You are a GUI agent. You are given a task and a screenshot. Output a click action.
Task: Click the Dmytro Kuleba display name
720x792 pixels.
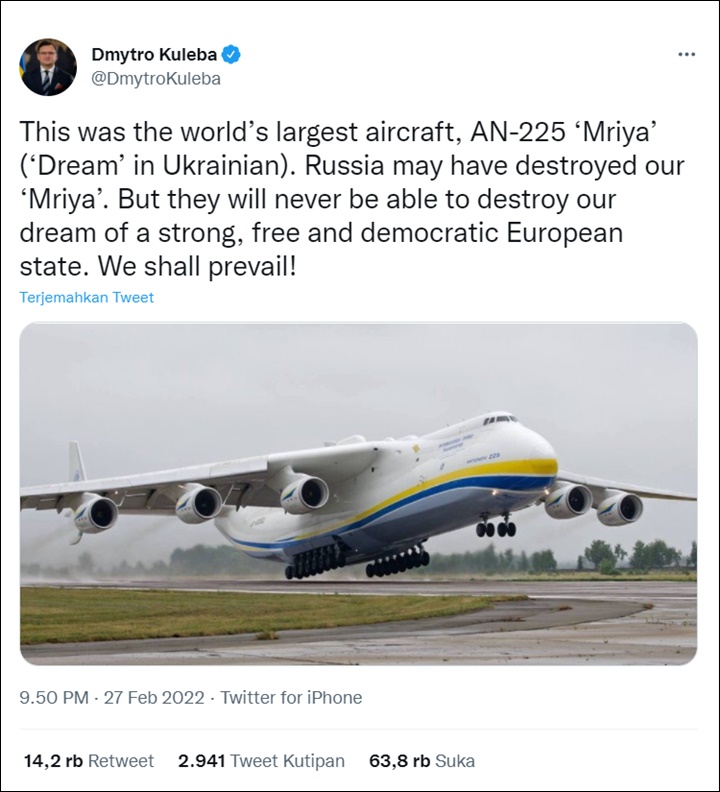(154, 55)
